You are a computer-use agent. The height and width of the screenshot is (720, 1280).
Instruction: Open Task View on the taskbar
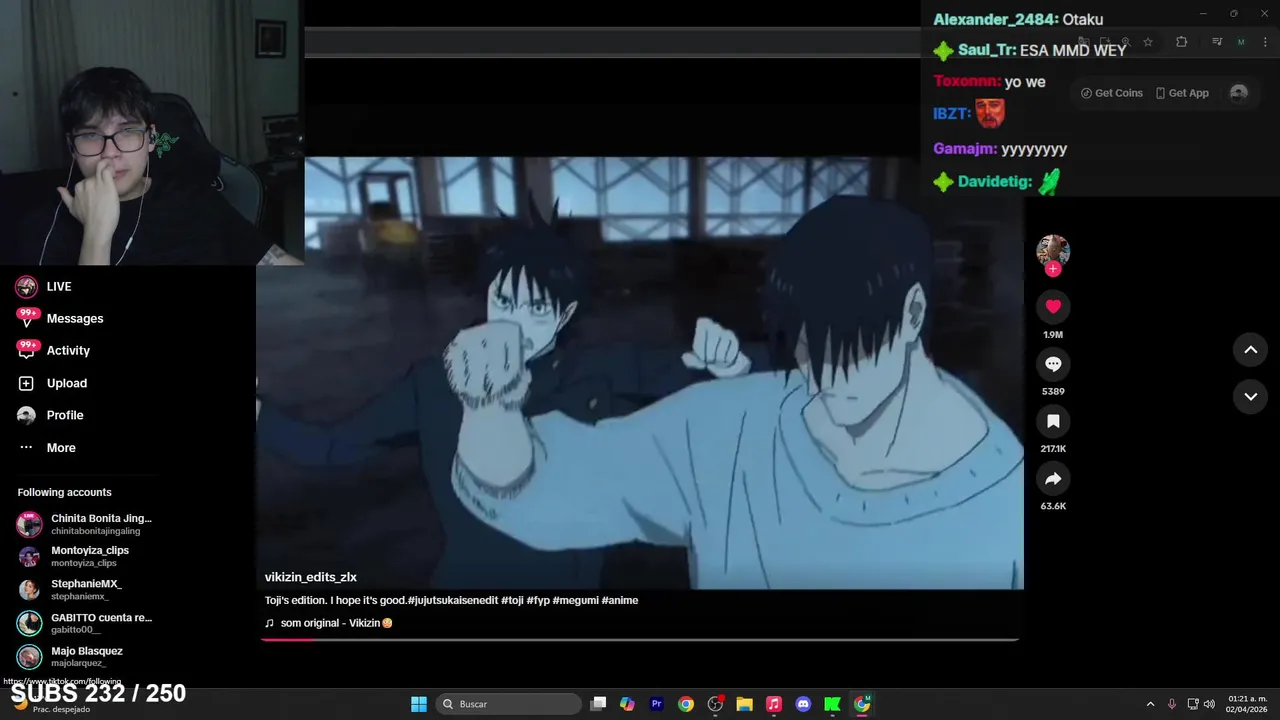click(598, 704)
